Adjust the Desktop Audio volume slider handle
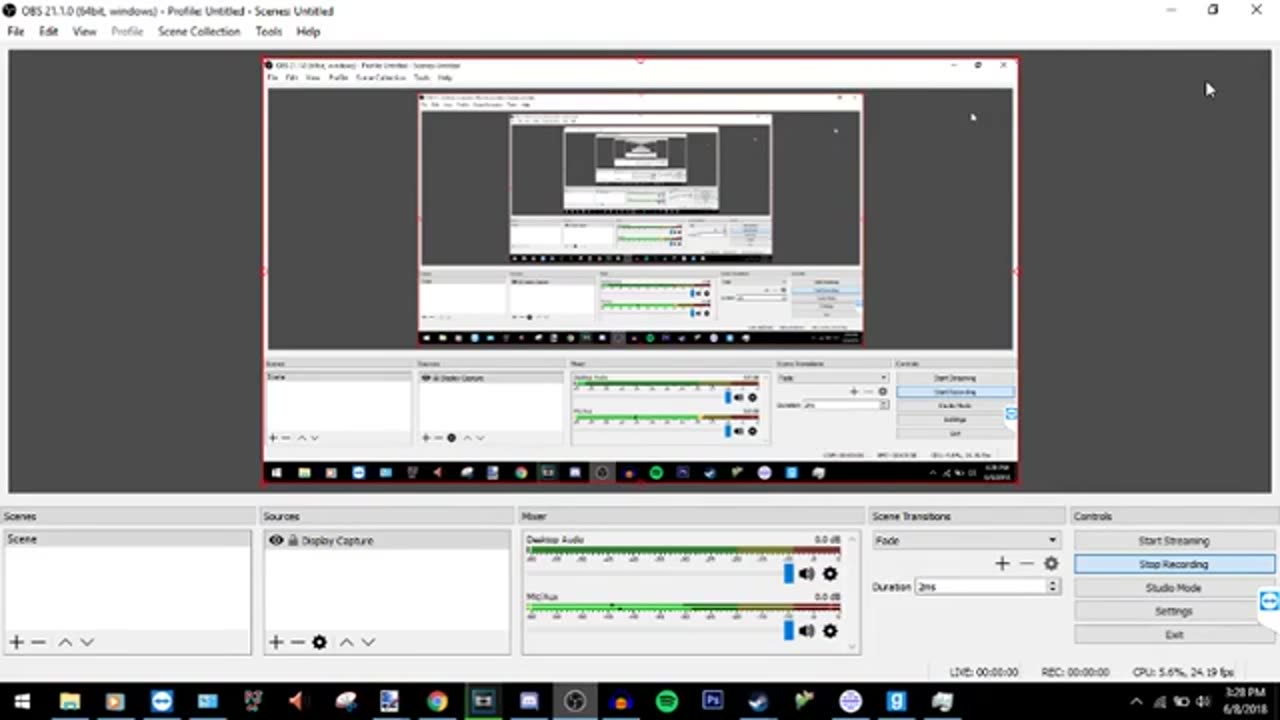 click(x=788, y=573)
